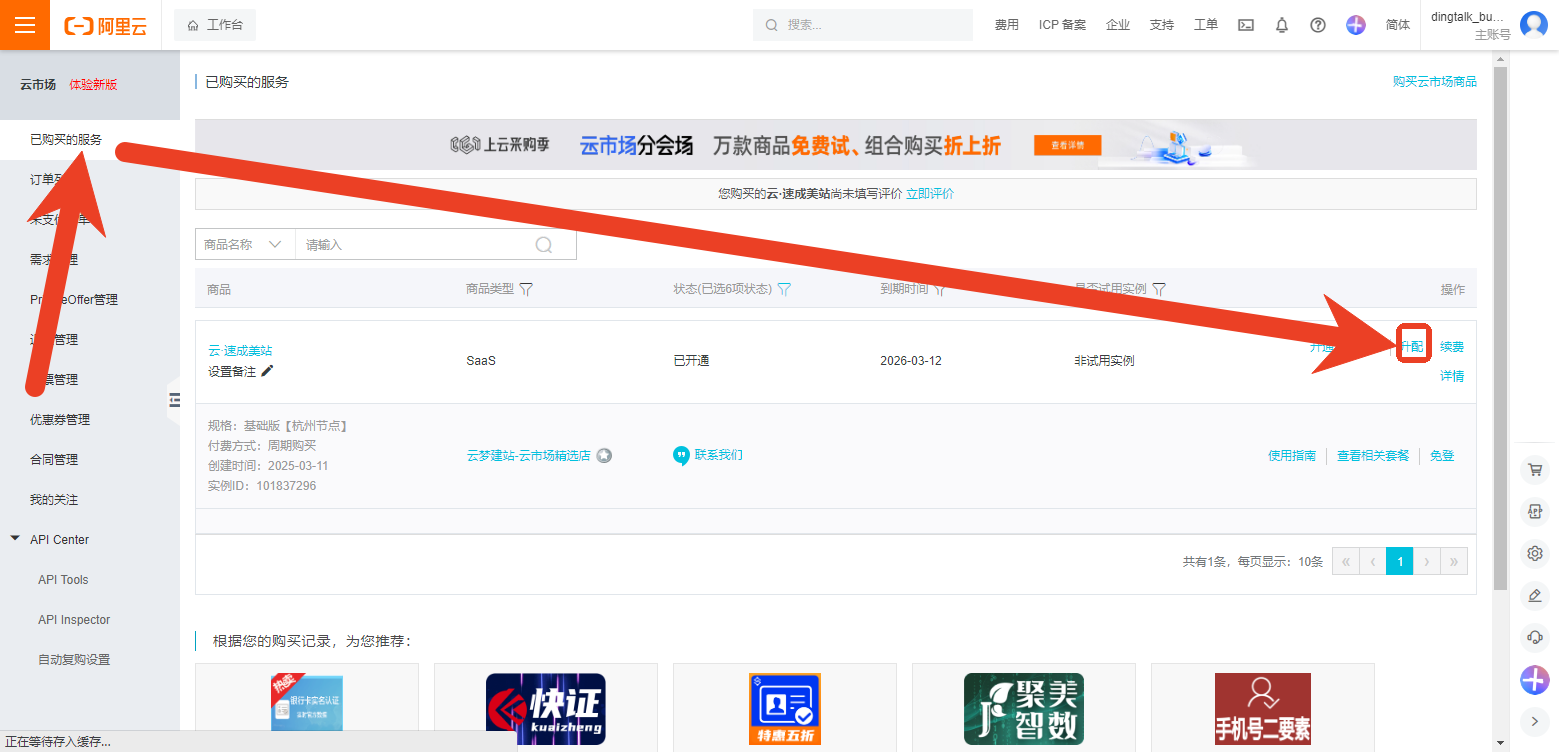Open the 支持 menu

point(1162,25)
